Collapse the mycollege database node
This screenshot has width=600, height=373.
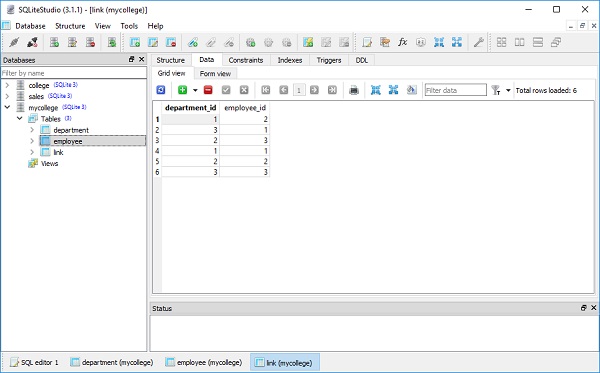[x=7, y=107]
